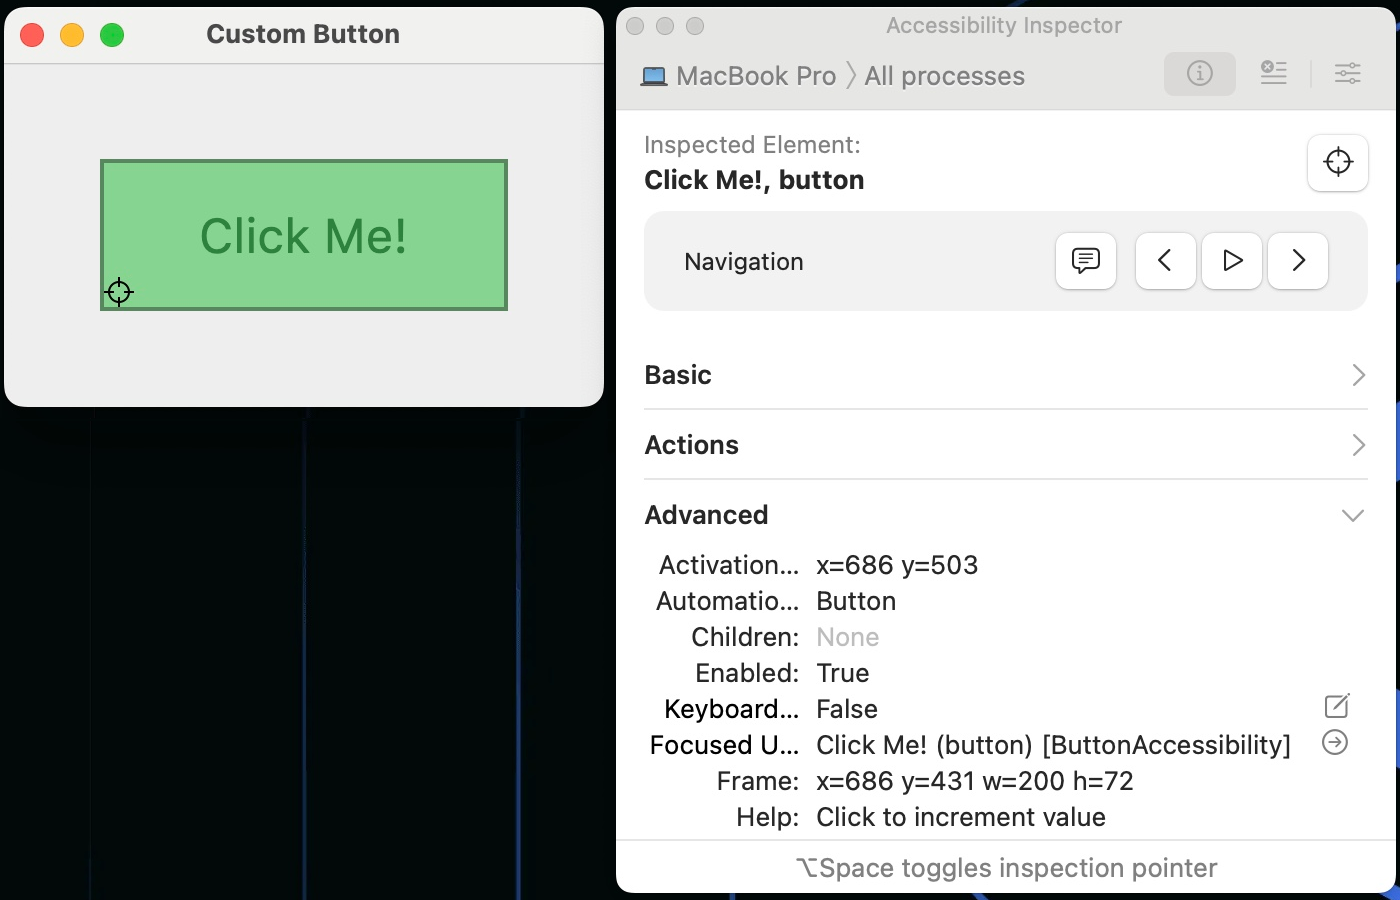Viewport: 1400px width, 900px height.
Task: Click the Click Me! green button
Action: [303, 235]
